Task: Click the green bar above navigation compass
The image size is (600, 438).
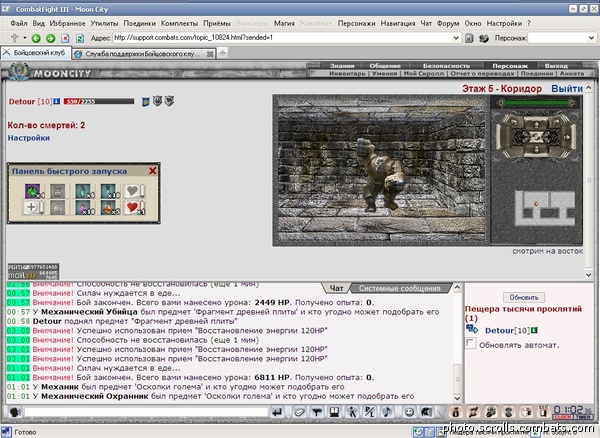Action: (x=536, y=103)
